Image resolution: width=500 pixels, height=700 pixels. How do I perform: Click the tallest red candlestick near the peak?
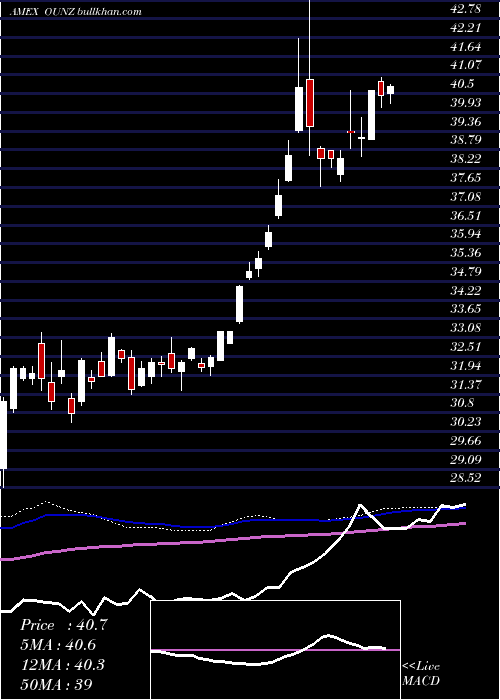310,103
